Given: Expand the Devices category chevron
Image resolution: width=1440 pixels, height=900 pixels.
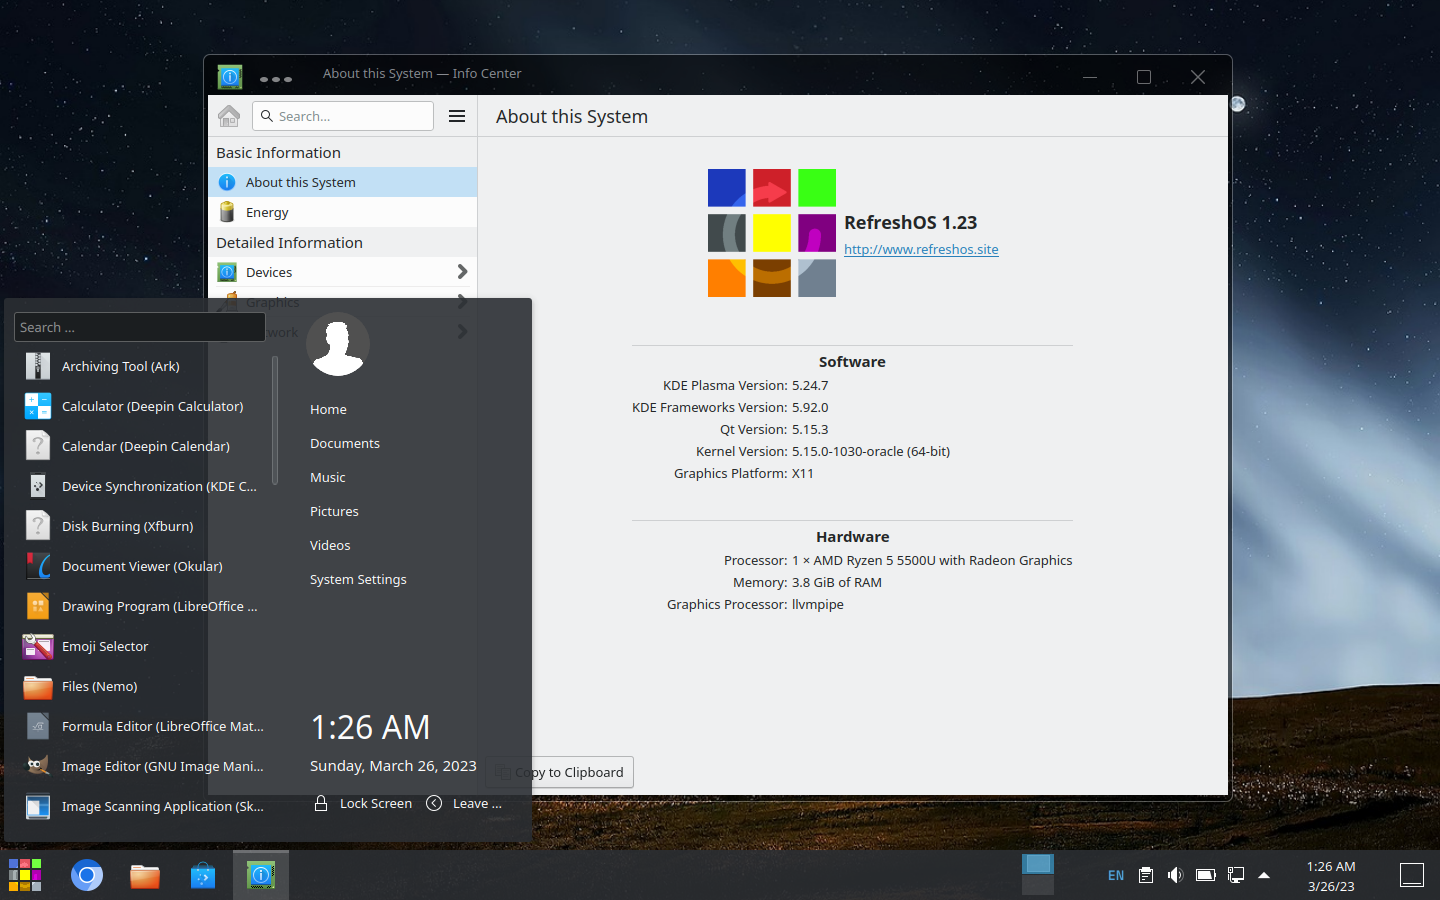Looking at the screenshot, I should (462, 272).
